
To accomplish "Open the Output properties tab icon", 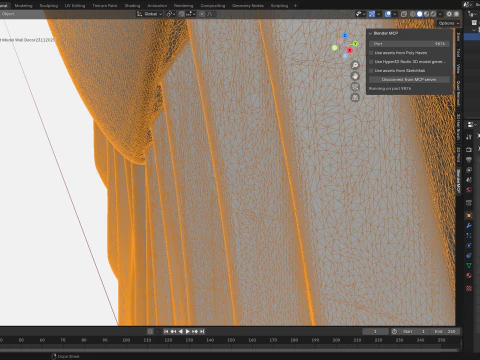I will tap(469, 160).
